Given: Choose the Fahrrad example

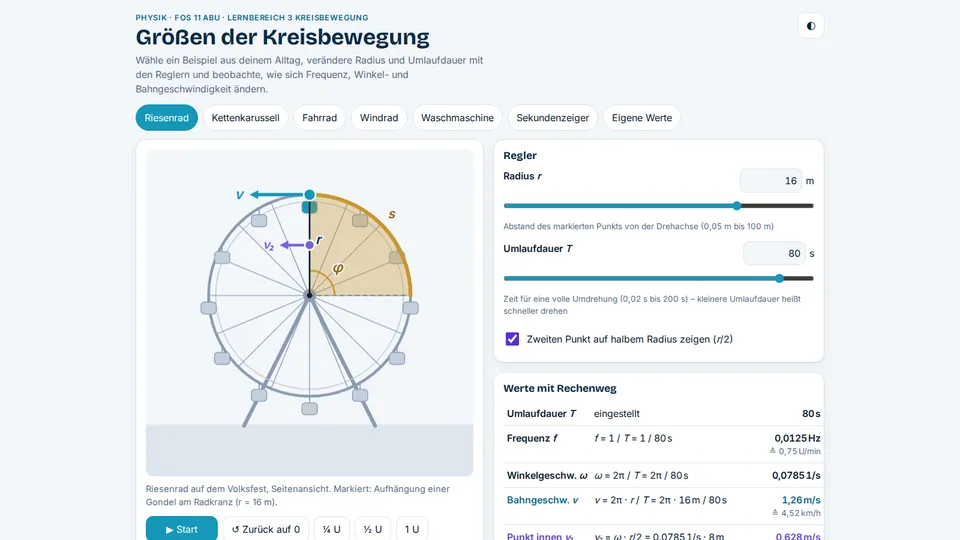Looking at the screenshot, I should 320,118.
